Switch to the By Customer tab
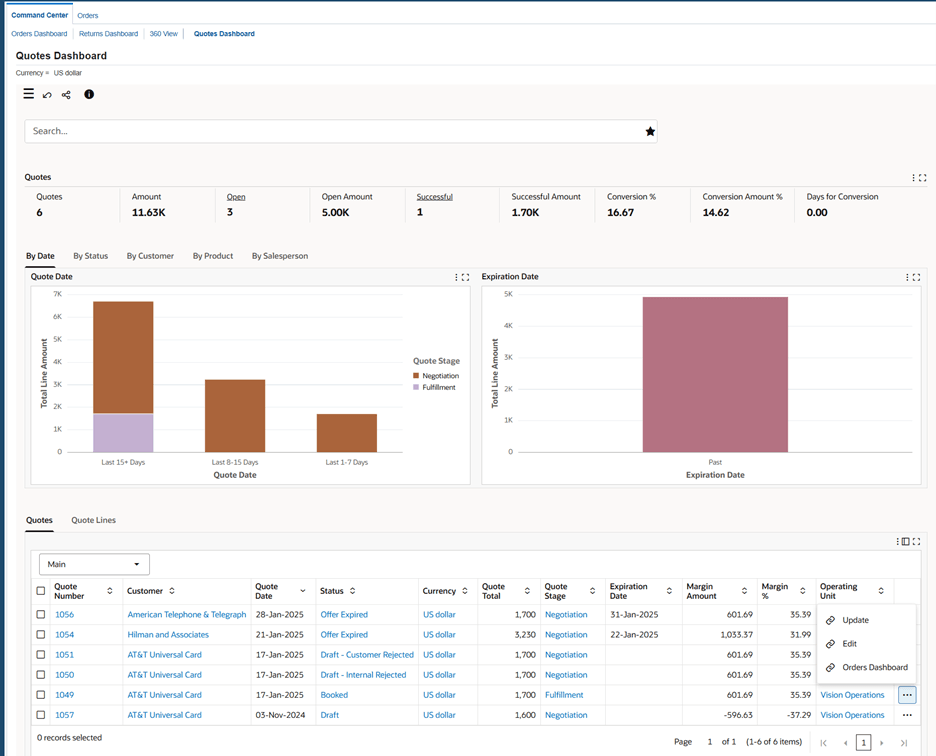 pos(150,256)
